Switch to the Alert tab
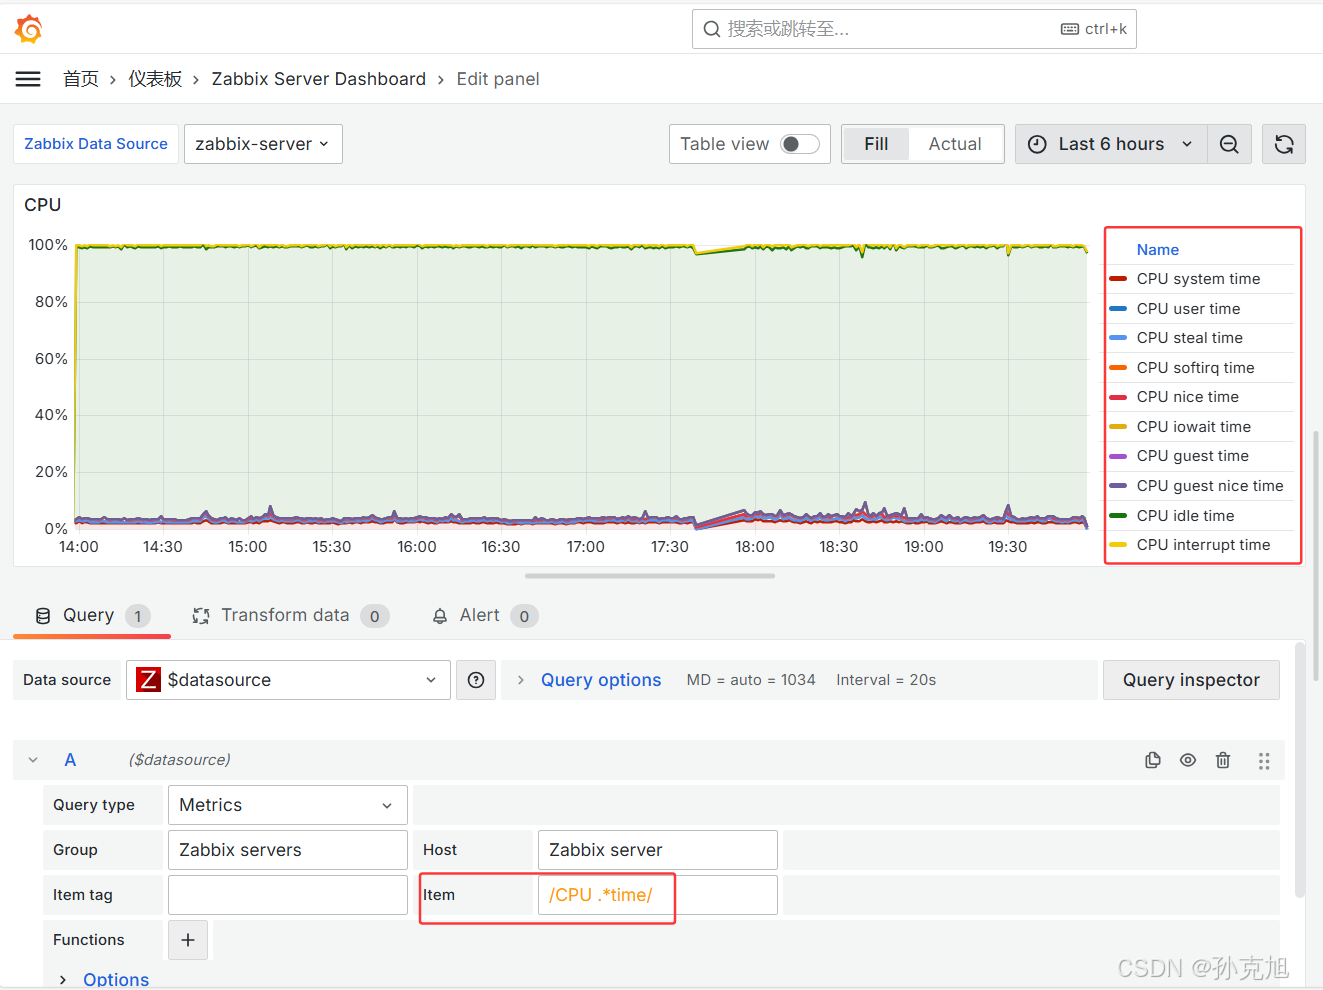This screenshot has width=1323, height=990. click(x=485, y=616)
